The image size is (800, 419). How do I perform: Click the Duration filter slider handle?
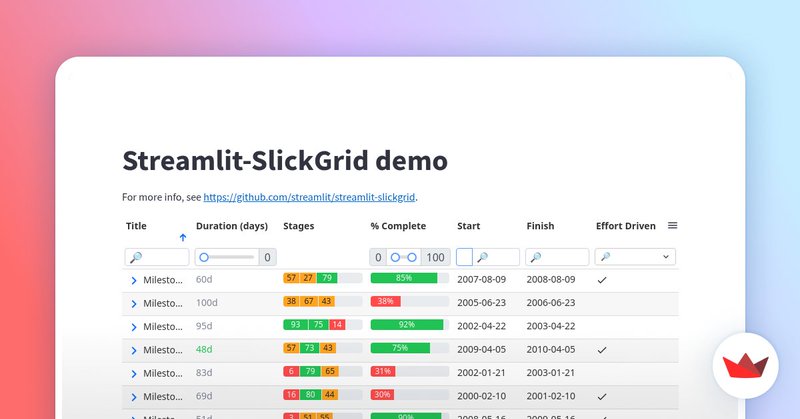tap(204, 257)
